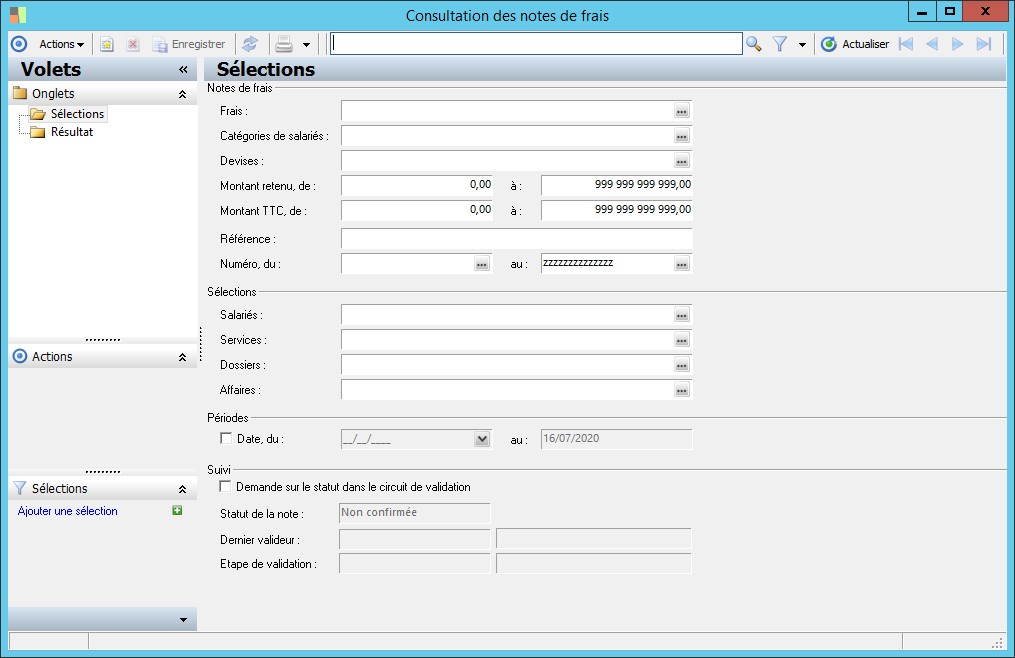1015x658 pixels.
Task: Click the green plus next to Ajouter une sélection
Action: [x=177, y=511]
